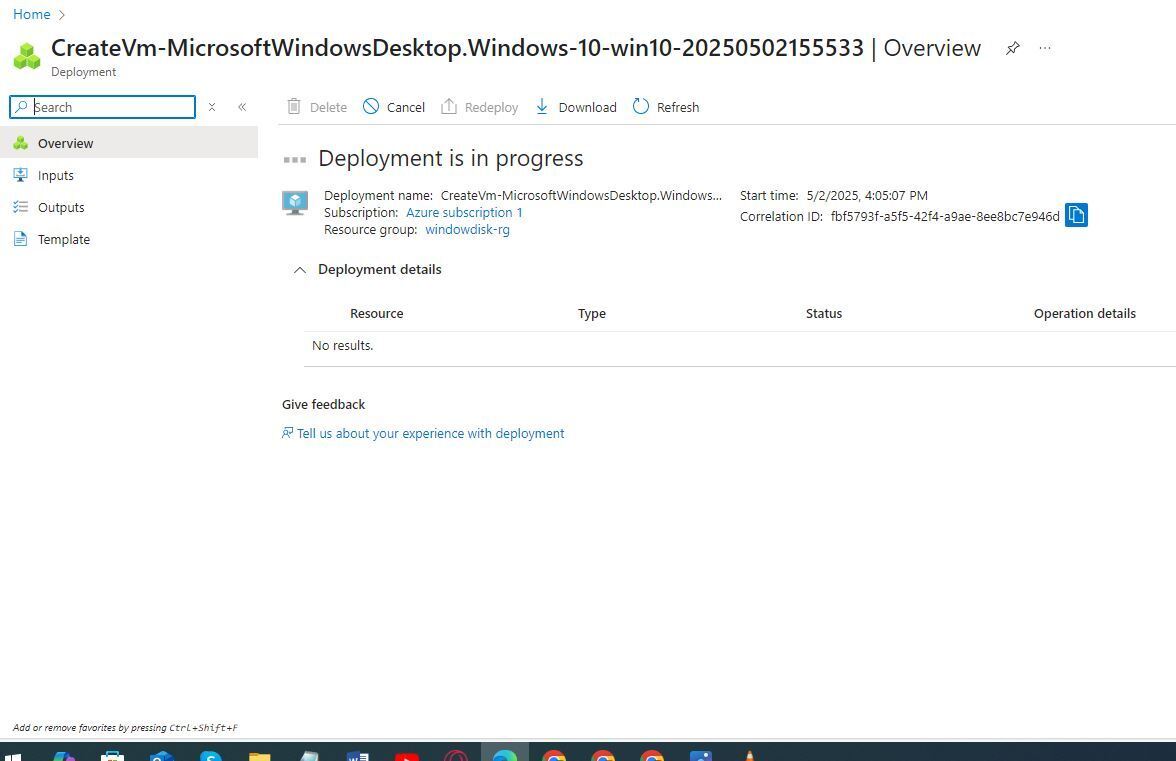Open the Template section
This screenshot has height=761, width=1176.
(129, 239)
